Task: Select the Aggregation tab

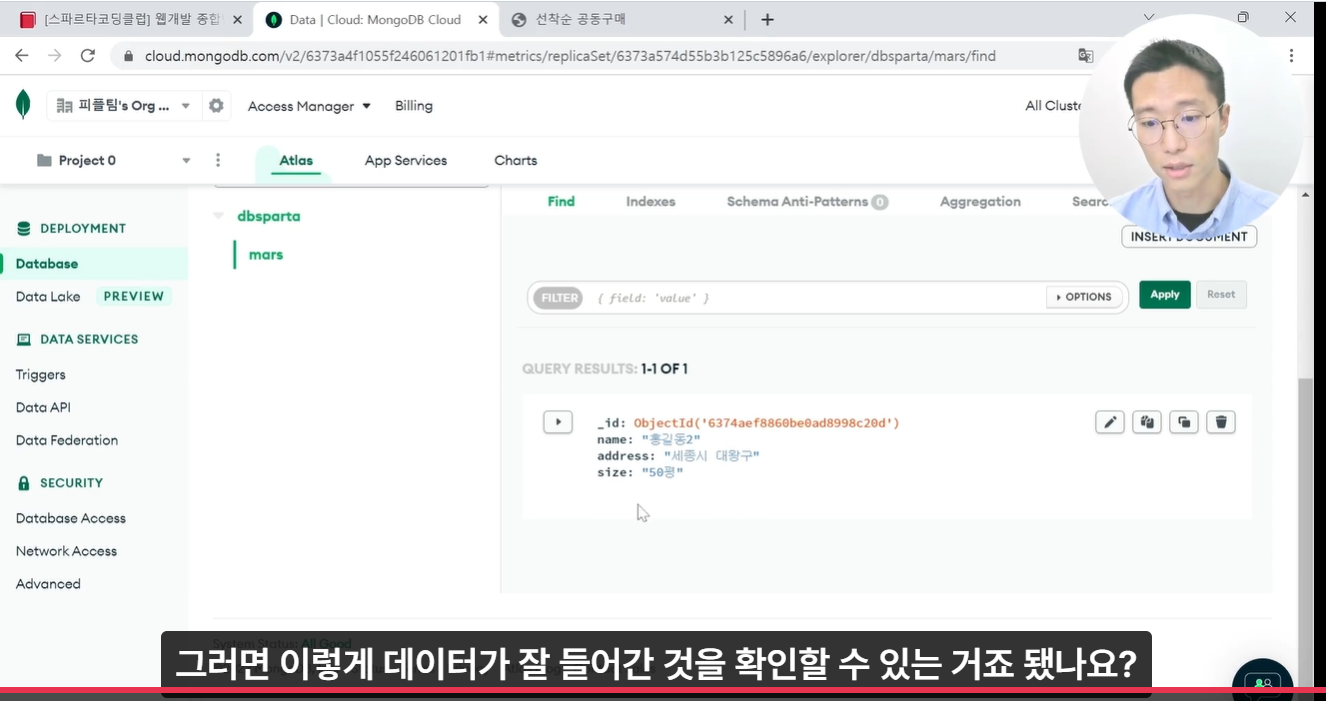Action: (x=980, y=201)
